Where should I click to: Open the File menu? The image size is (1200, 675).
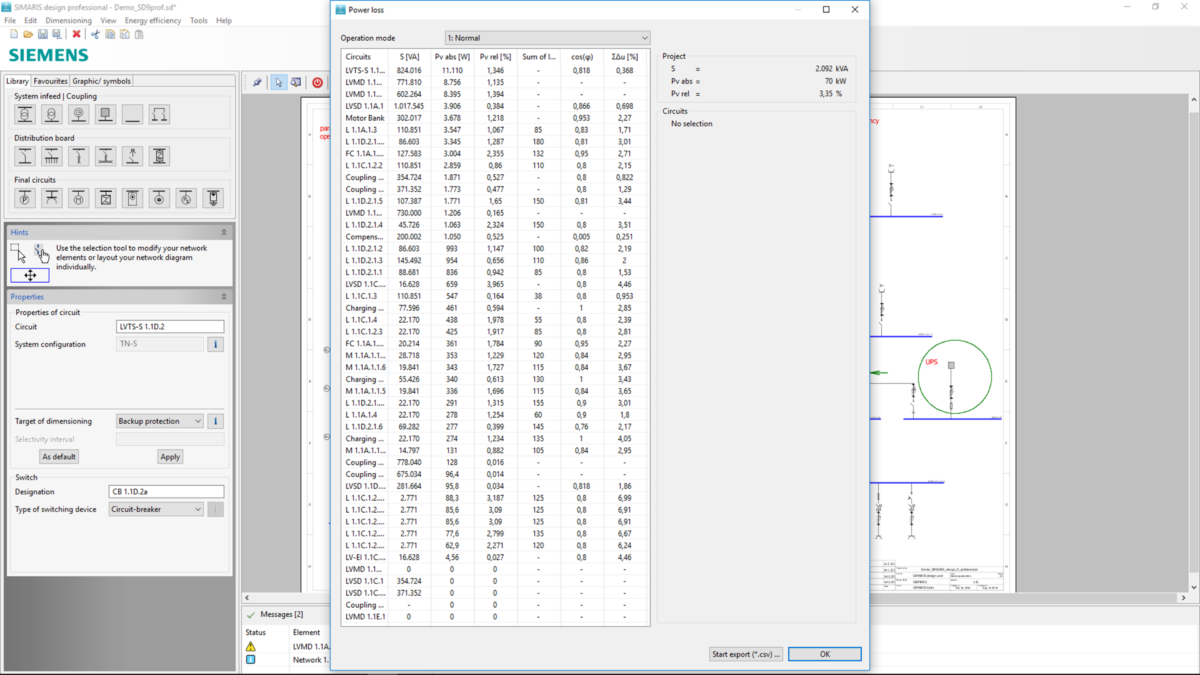tap(9, 20)
